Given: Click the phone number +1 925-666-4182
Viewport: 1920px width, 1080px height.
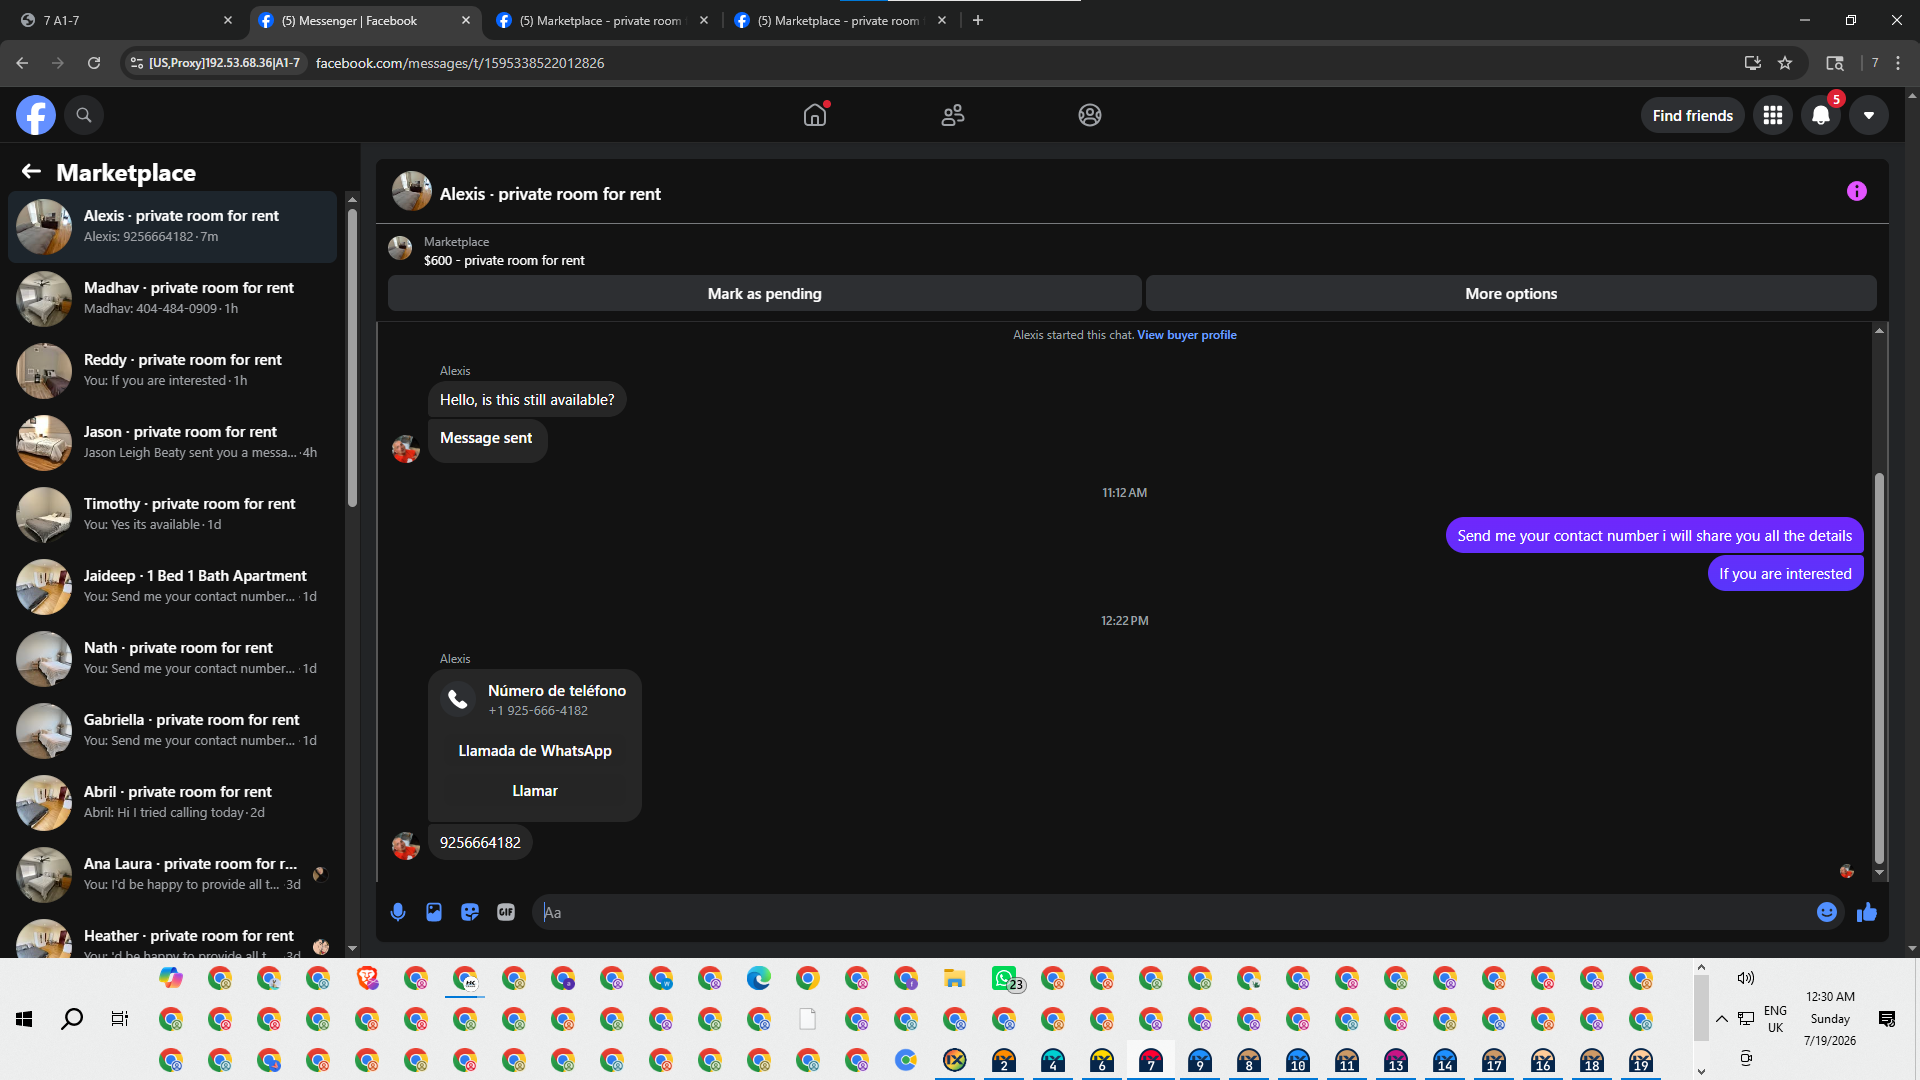Looking at the screenshot, I should pos(538,711).
